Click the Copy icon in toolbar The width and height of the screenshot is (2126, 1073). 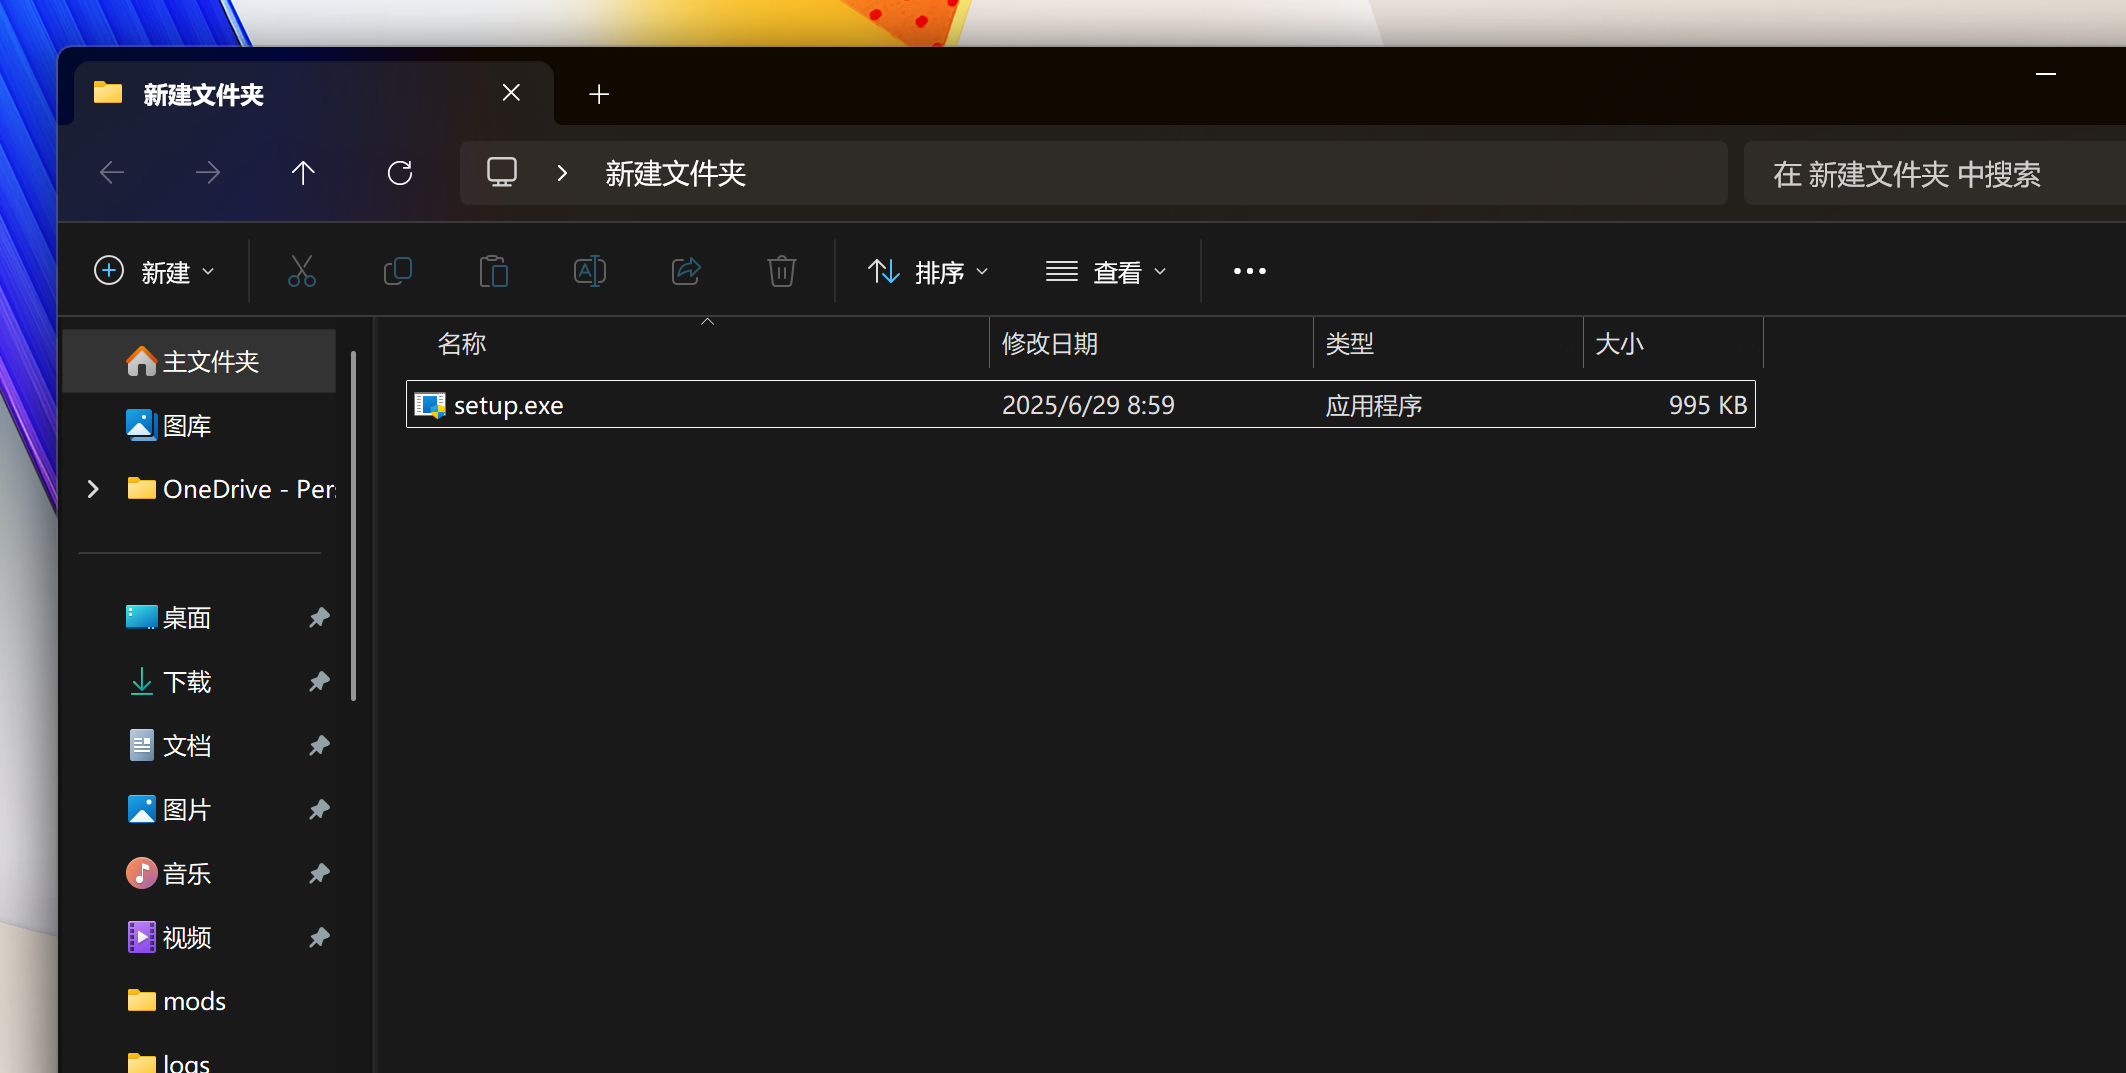click(x=397, y=271)
